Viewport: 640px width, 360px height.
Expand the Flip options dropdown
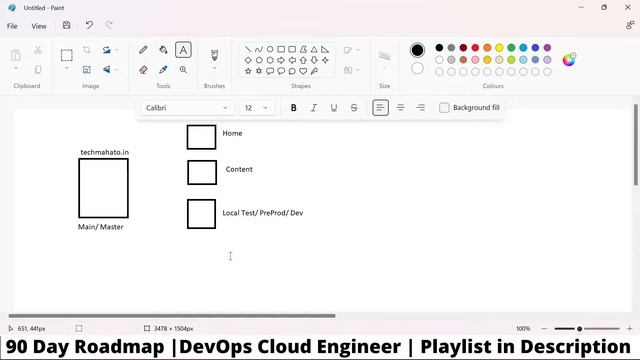pos(116,70)
